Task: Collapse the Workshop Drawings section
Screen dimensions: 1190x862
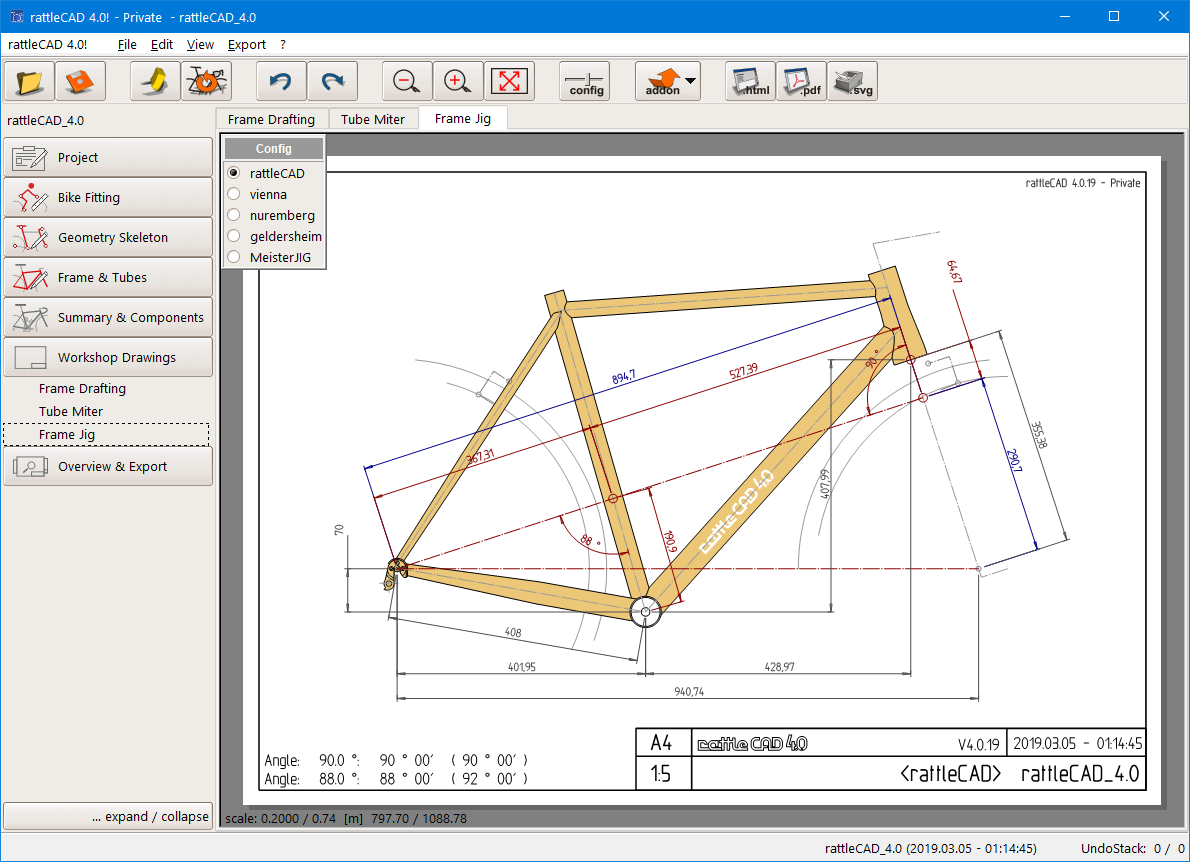Action: click(108, 357)
